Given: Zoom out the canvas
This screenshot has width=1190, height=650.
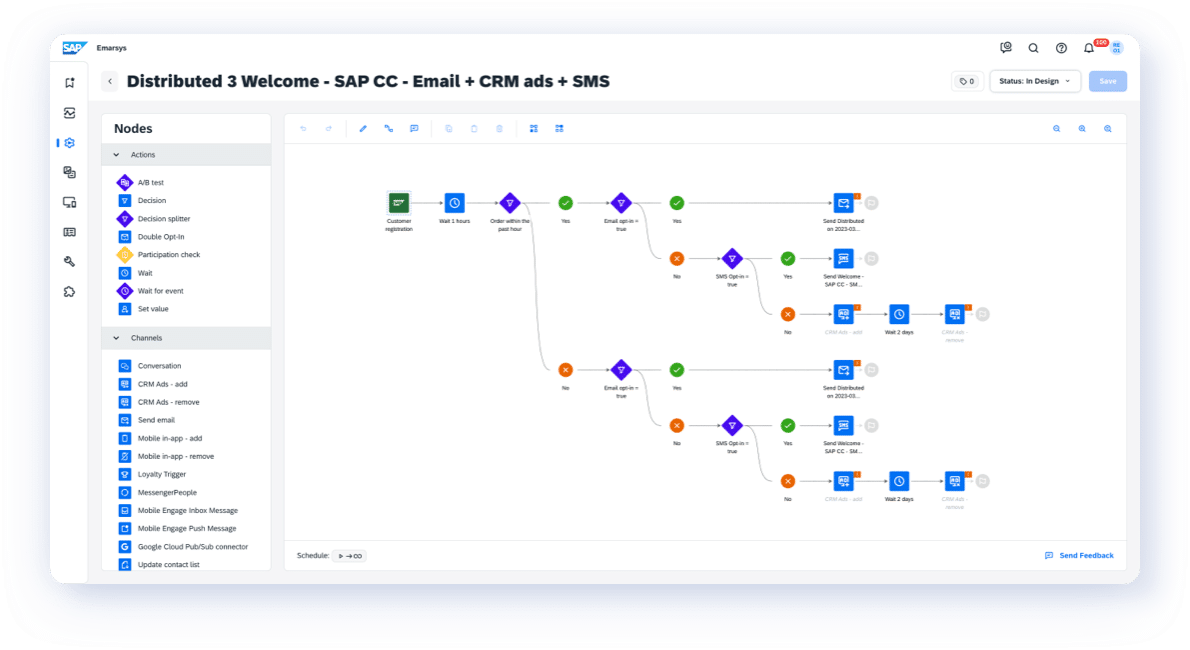Looking at the screenshot, I should click(x=1056, y=129).
